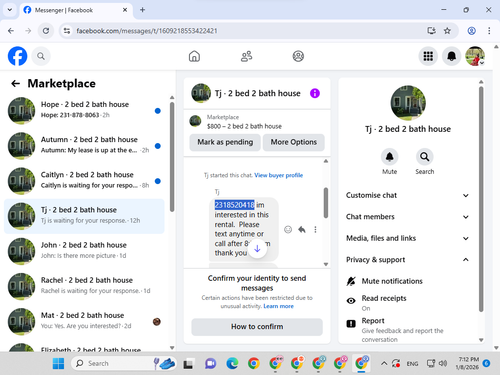This screenshot has height=375, width=500.
Task: Open Chrome three-dot menu
Action: click(489, 31)
